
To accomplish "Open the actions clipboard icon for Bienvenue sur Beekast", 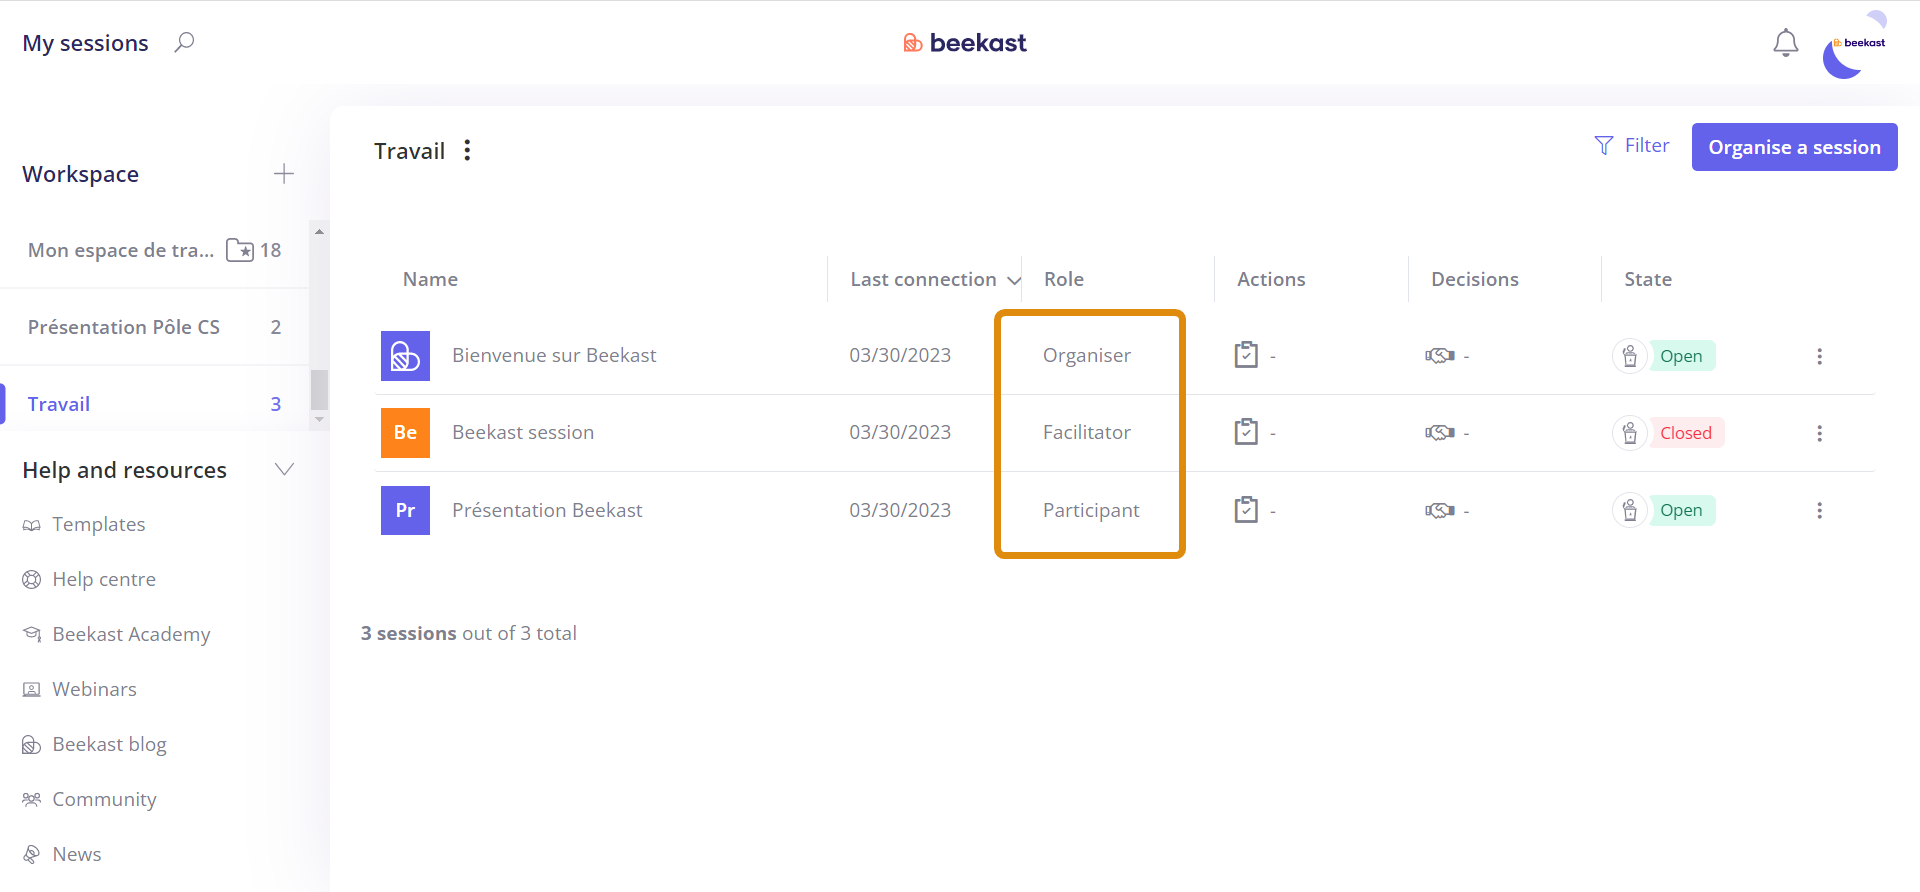I will 1246,355.
